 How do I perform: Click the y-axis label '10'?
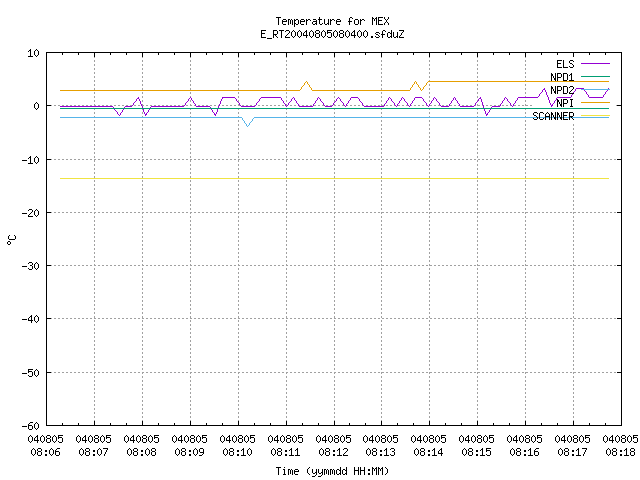pos(33,53)
